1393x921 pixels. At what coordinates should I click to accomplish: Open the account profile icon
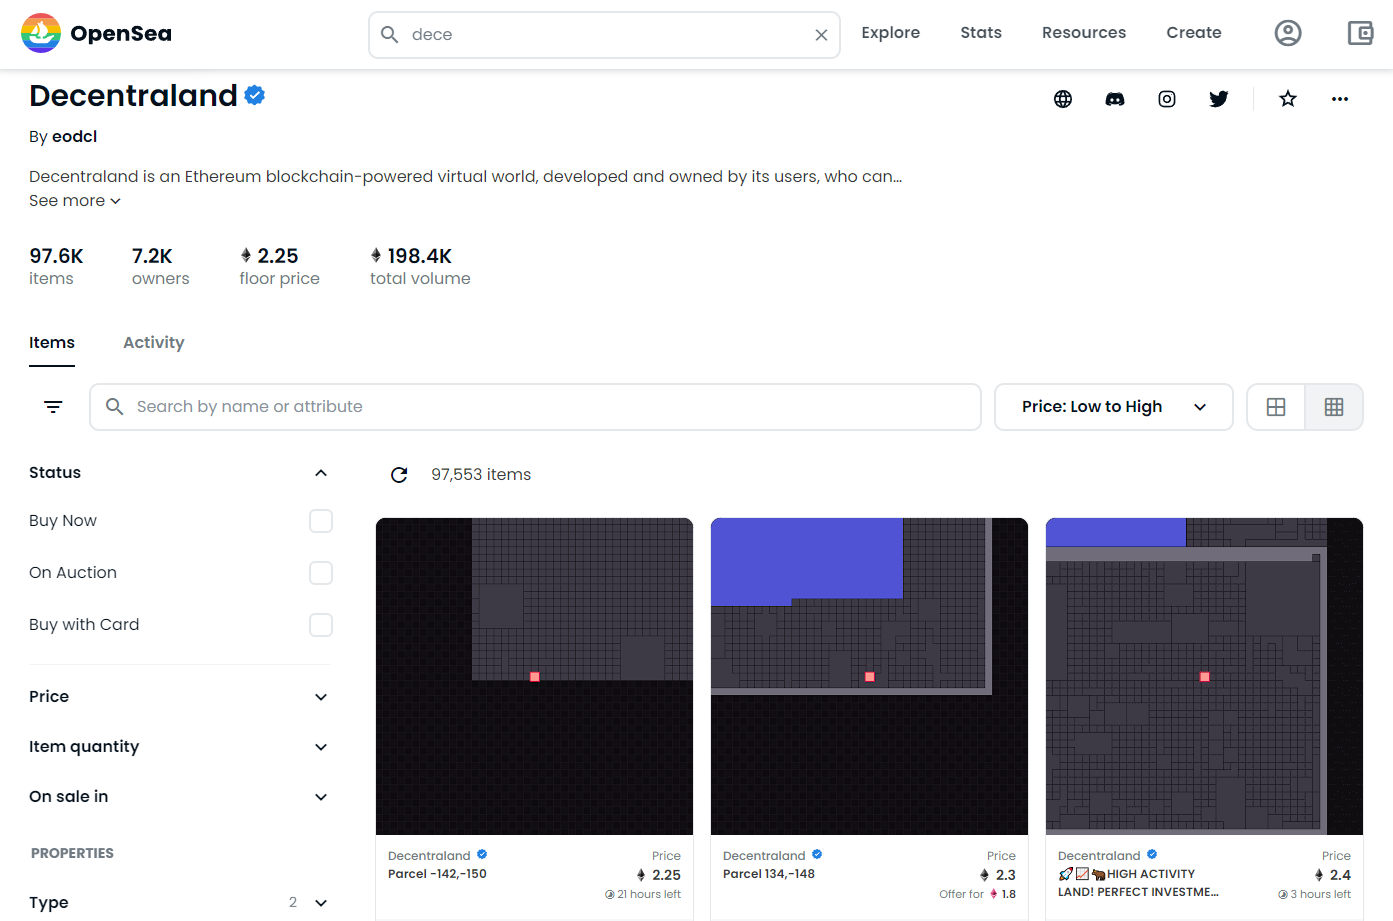(1288, 33)
